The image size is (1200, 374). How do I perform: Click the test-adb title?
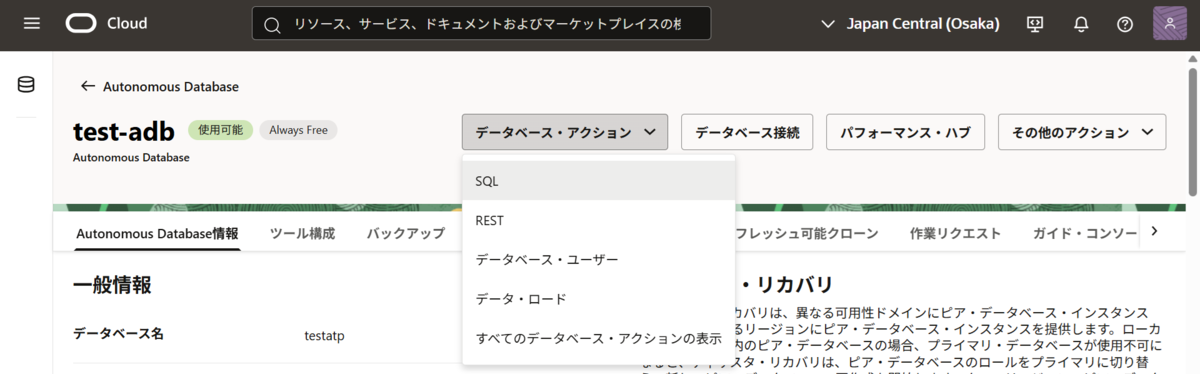click(x=124, y=131)
